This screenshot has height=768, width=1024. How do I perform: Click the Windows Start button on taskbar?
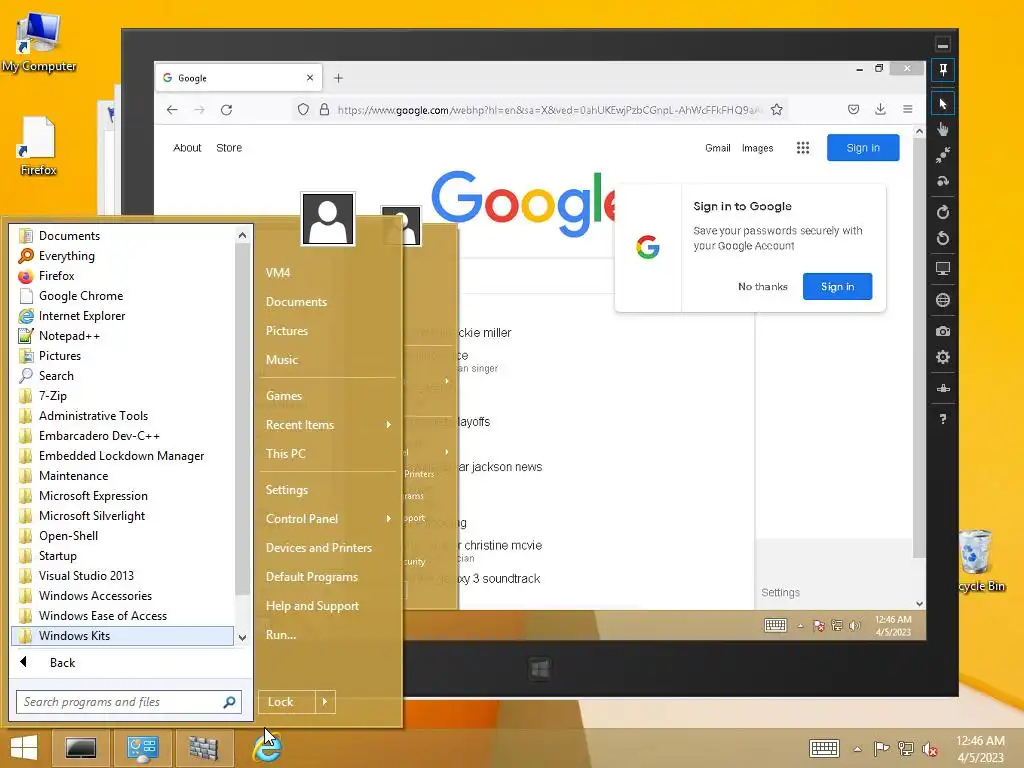[24, 748]
